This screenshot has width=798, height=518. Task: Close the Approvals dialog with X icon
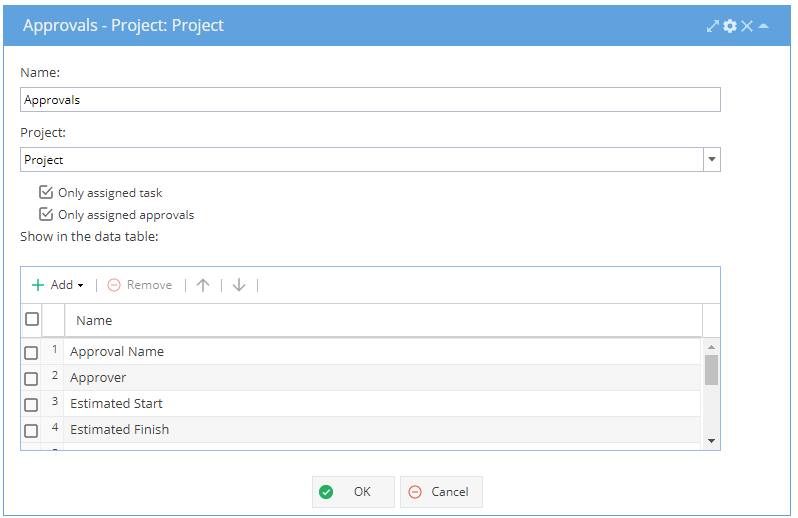tap(747, 26)
